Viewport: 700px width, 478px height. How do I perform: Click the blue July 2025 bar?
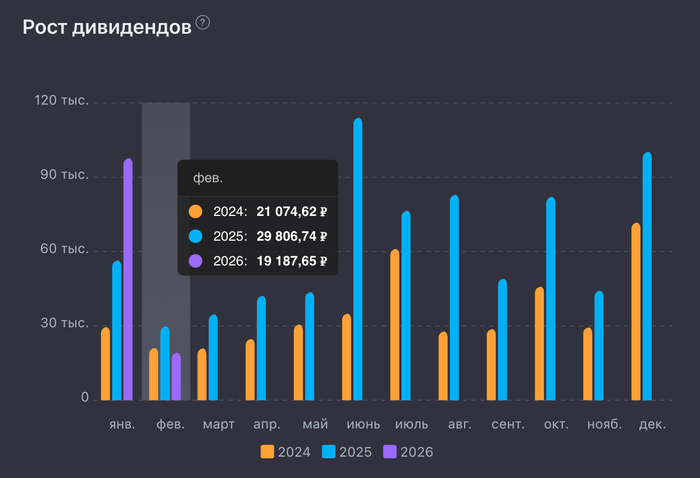point(406,306)
